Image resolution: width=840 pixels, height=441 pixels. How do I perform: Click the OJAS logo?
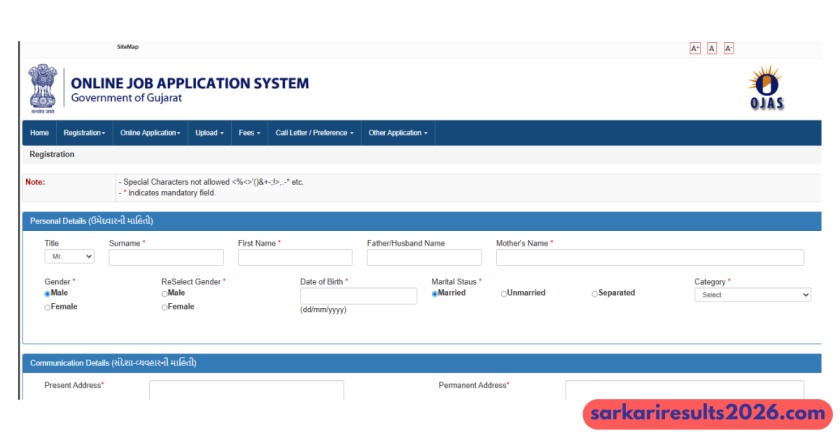tap(766, 89)
